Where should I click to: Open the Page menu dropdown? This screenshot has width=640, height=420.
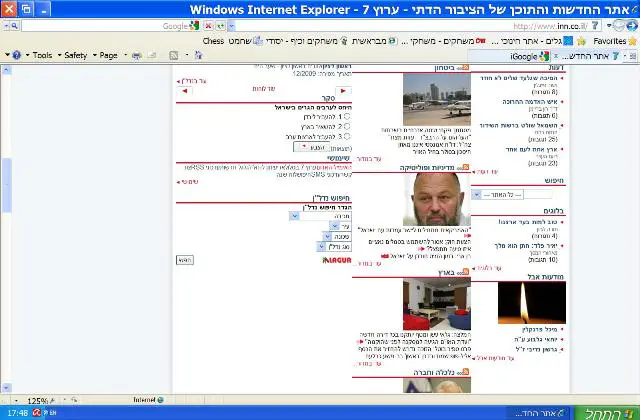pyautogui.click(x=109, y=55)
